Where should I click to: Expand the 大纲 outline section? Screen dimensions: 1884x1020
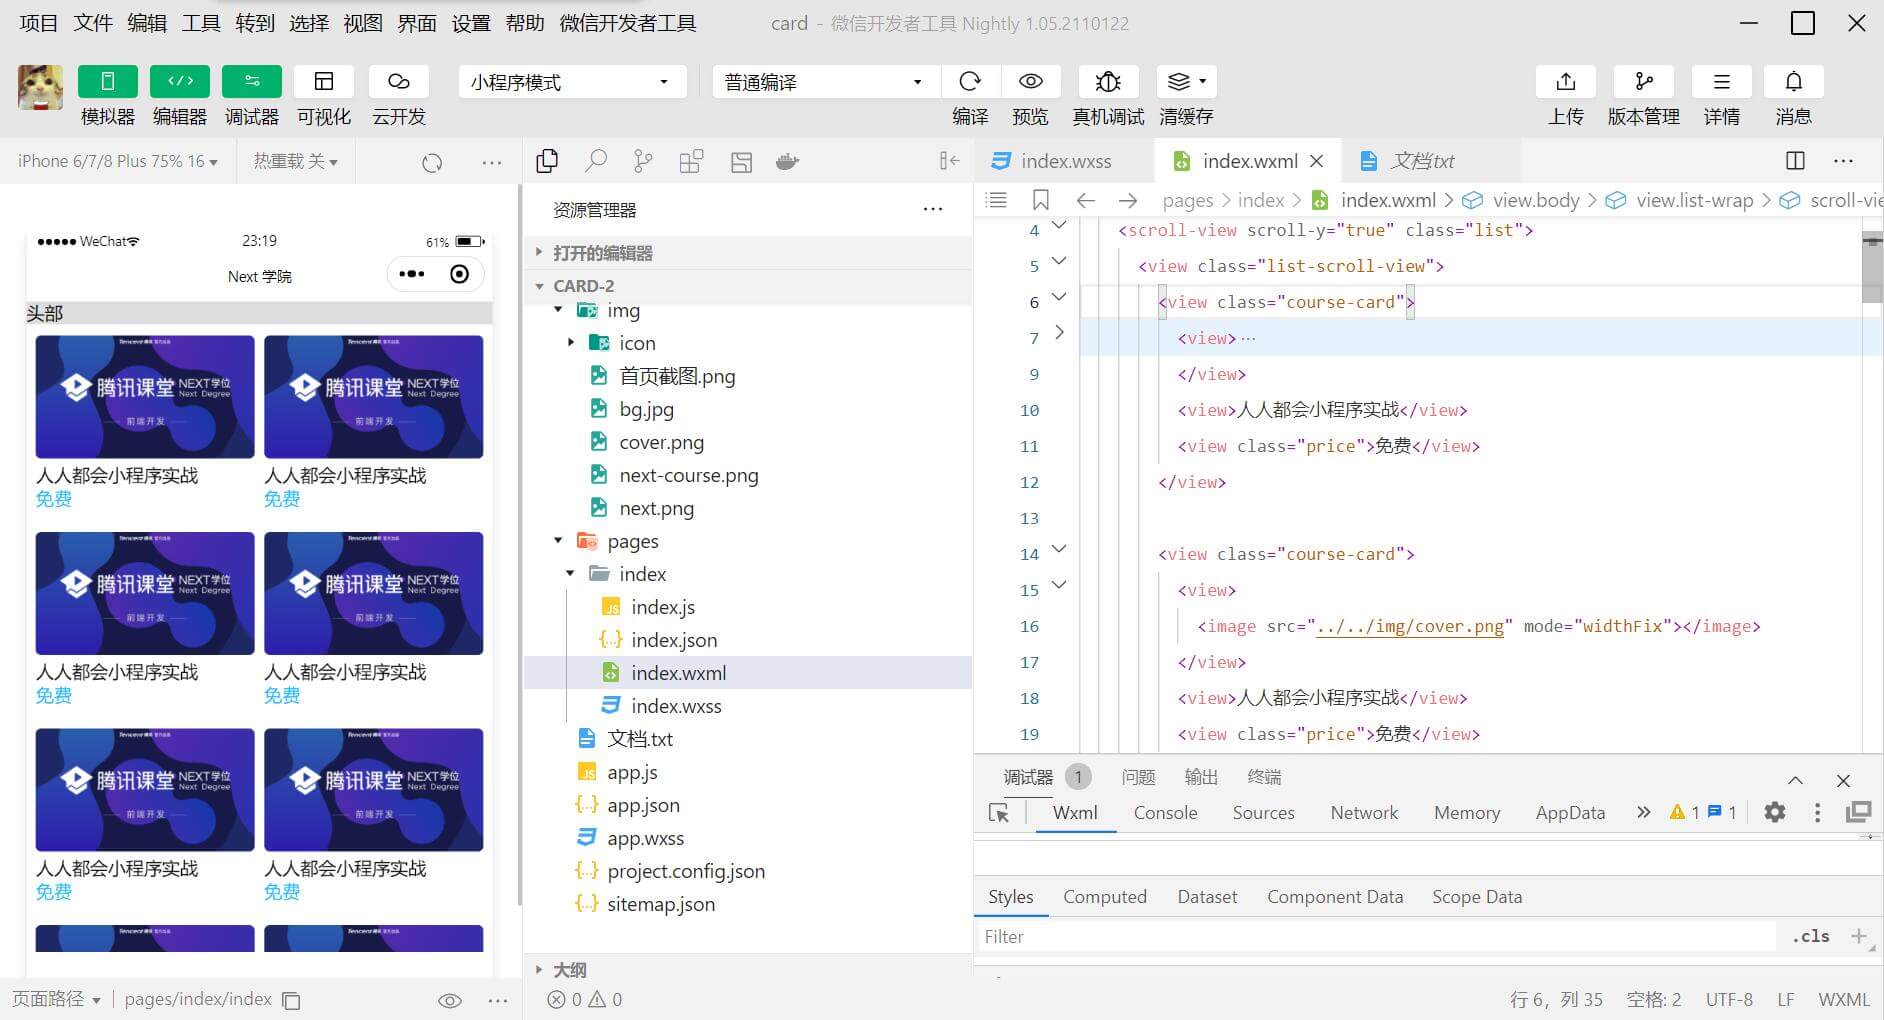748,970
